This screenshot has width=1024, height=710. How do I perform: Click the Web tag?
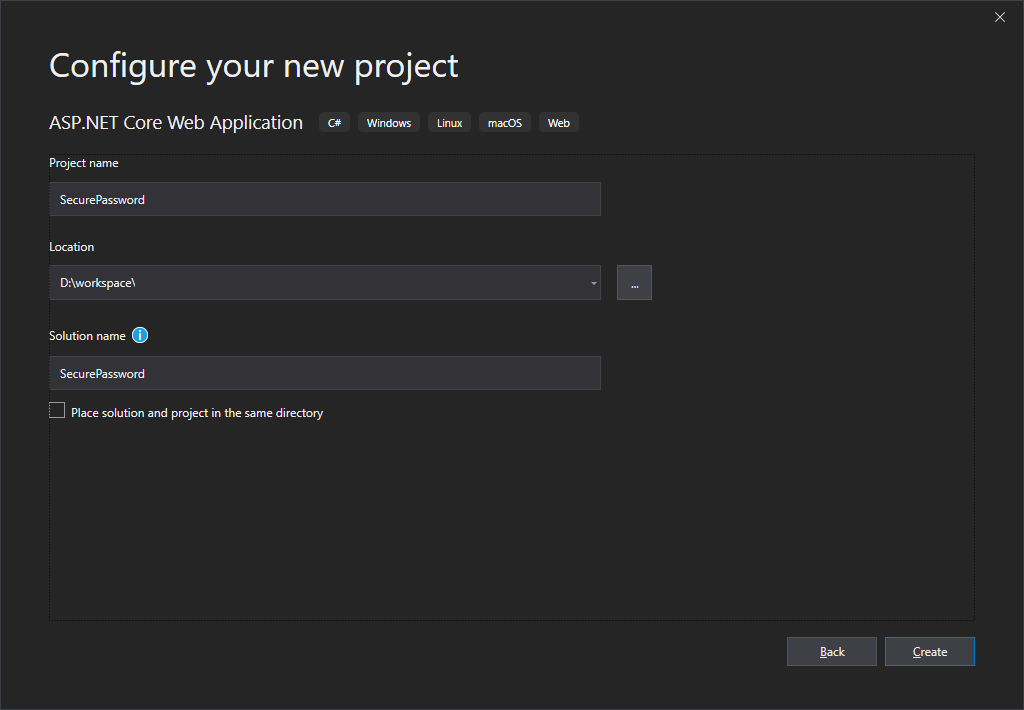click(x=558, y=123)
